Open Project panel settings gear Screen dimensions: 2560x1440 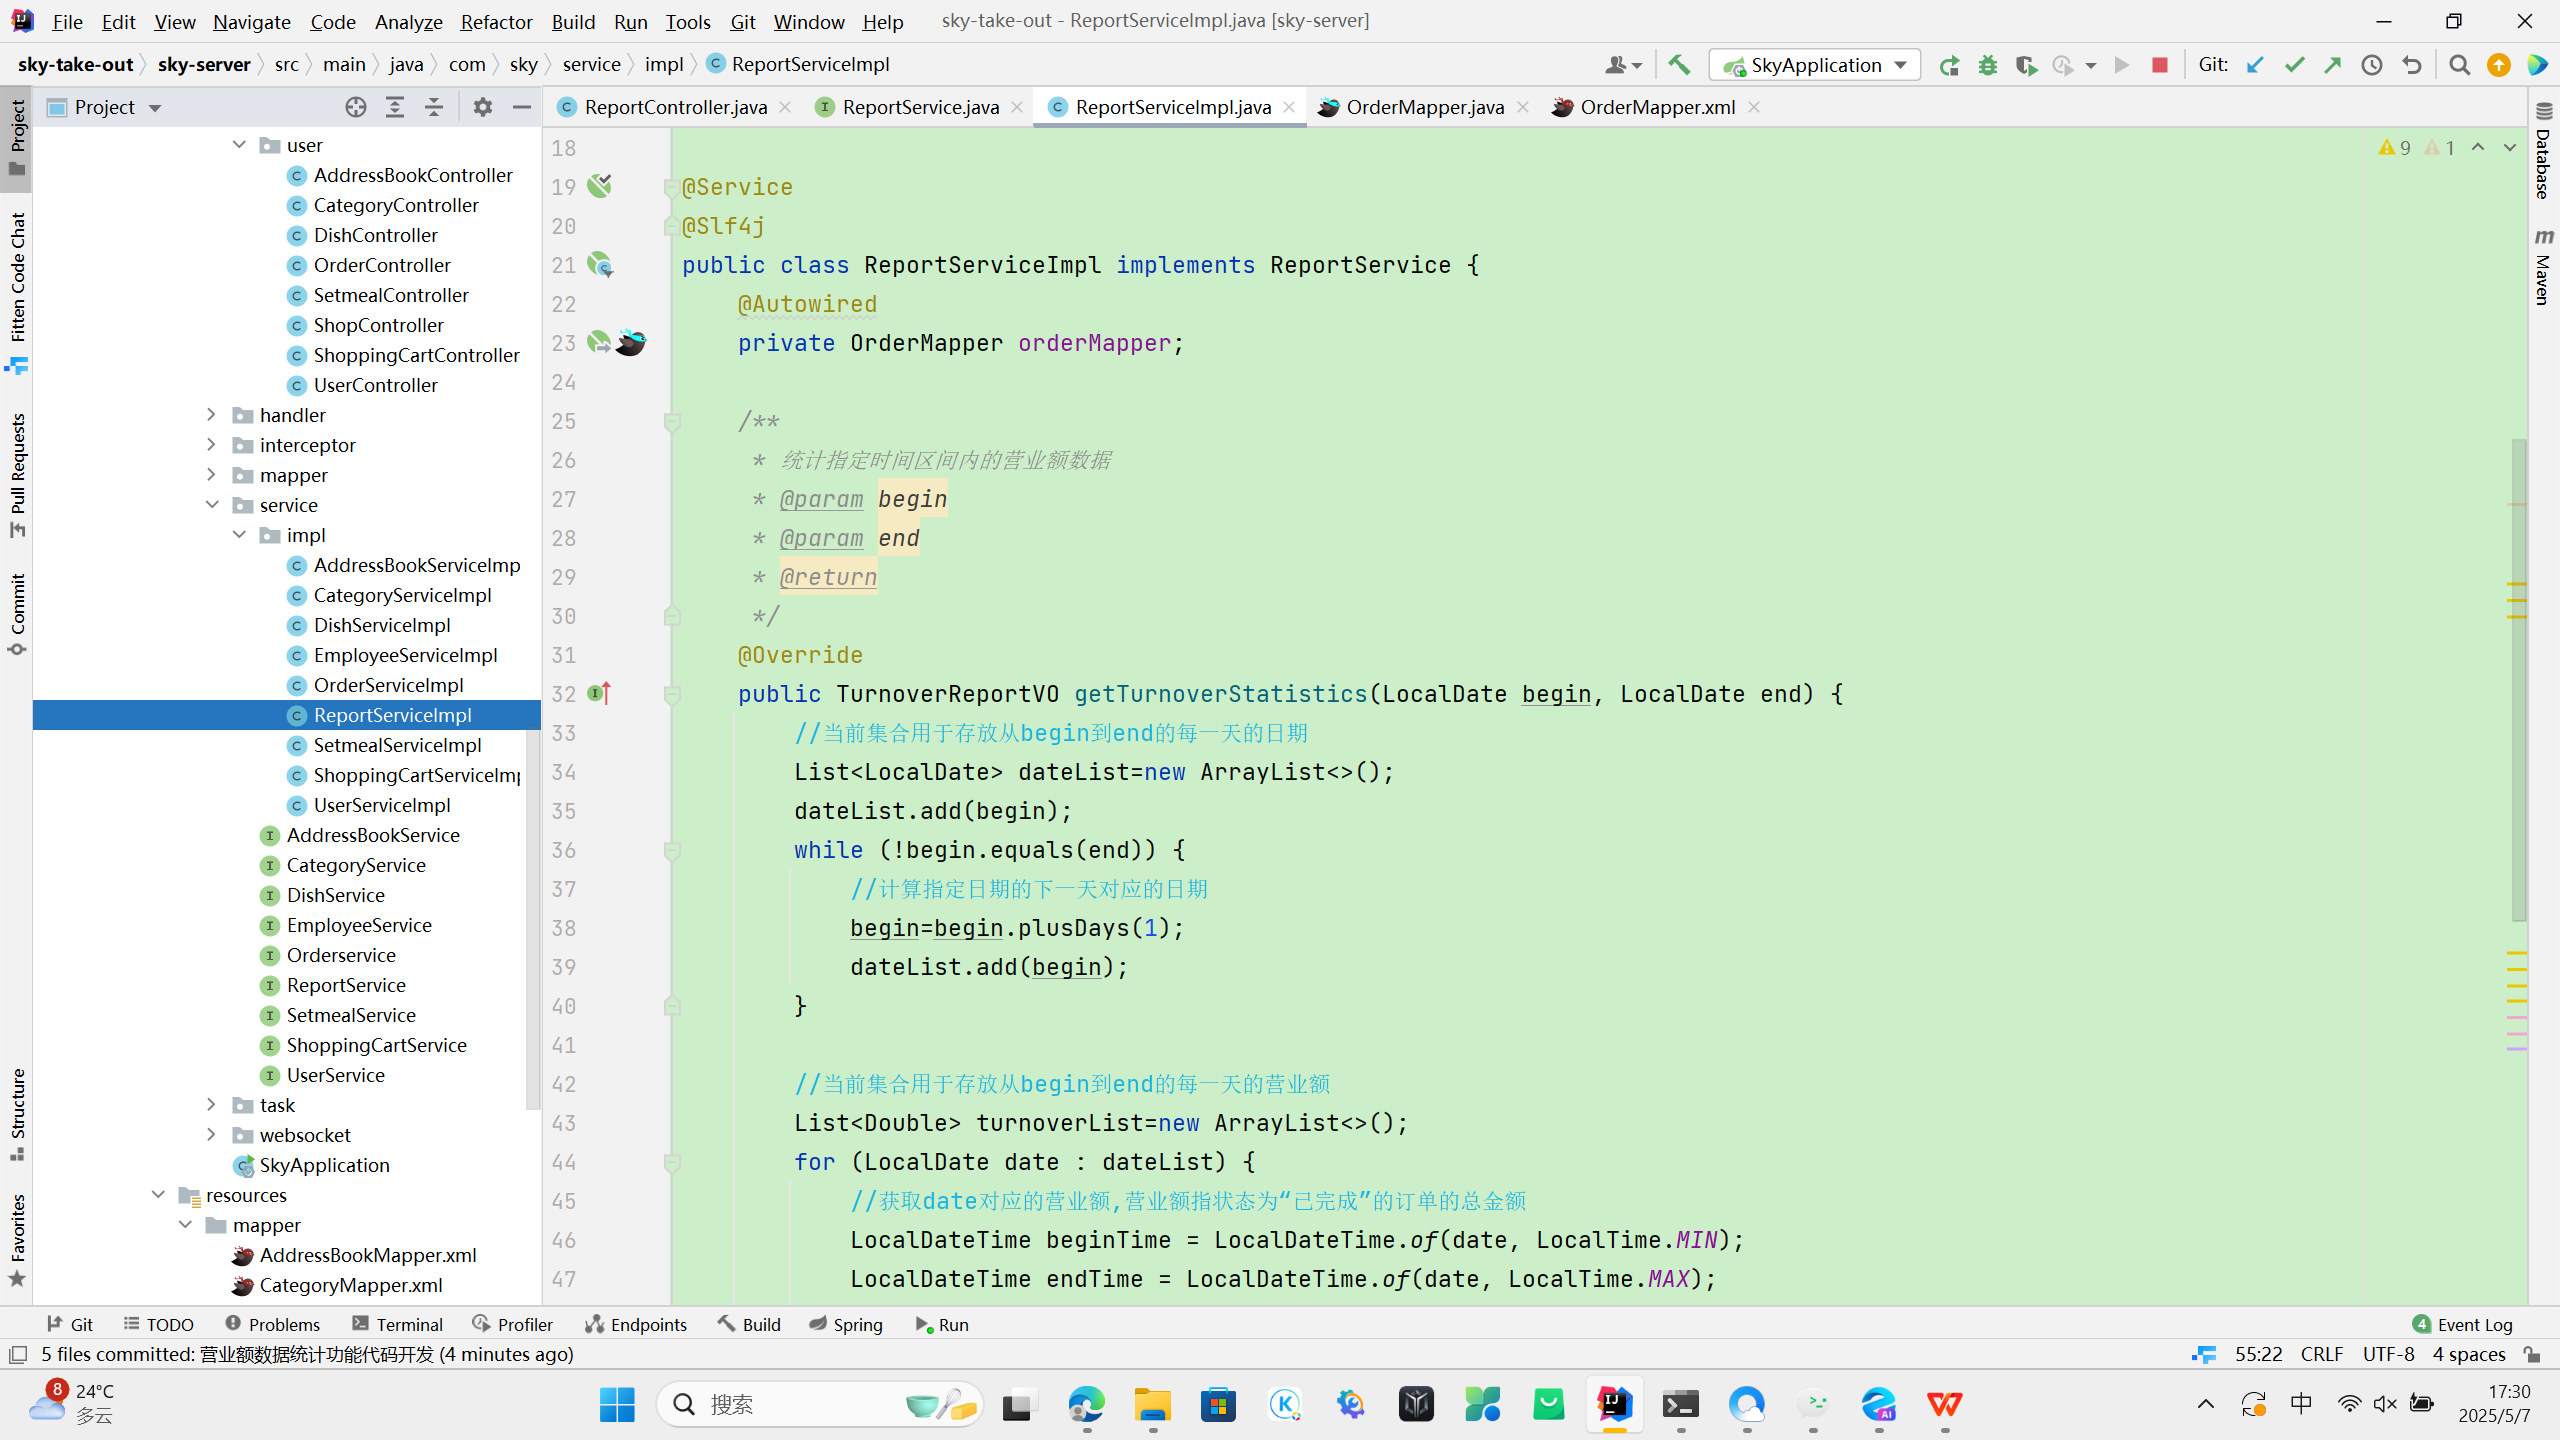pyautogui.click(x=483, y=107)
